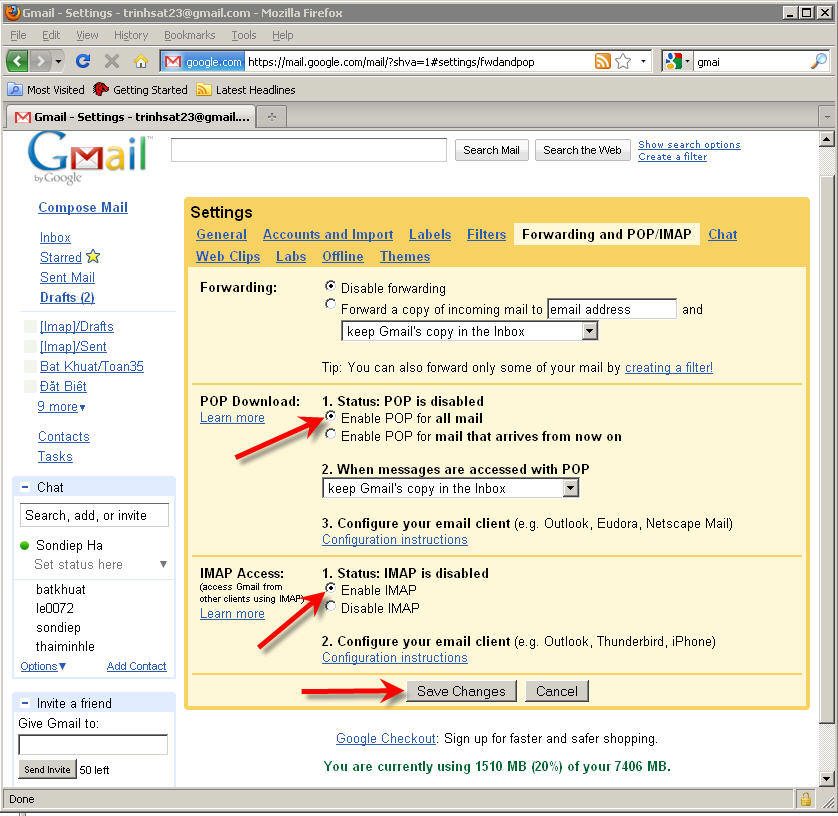Image resolution: width=838 pixels, height=816 pixels.
Task: Open Getting Started bookmark
Action: (140, 90)
